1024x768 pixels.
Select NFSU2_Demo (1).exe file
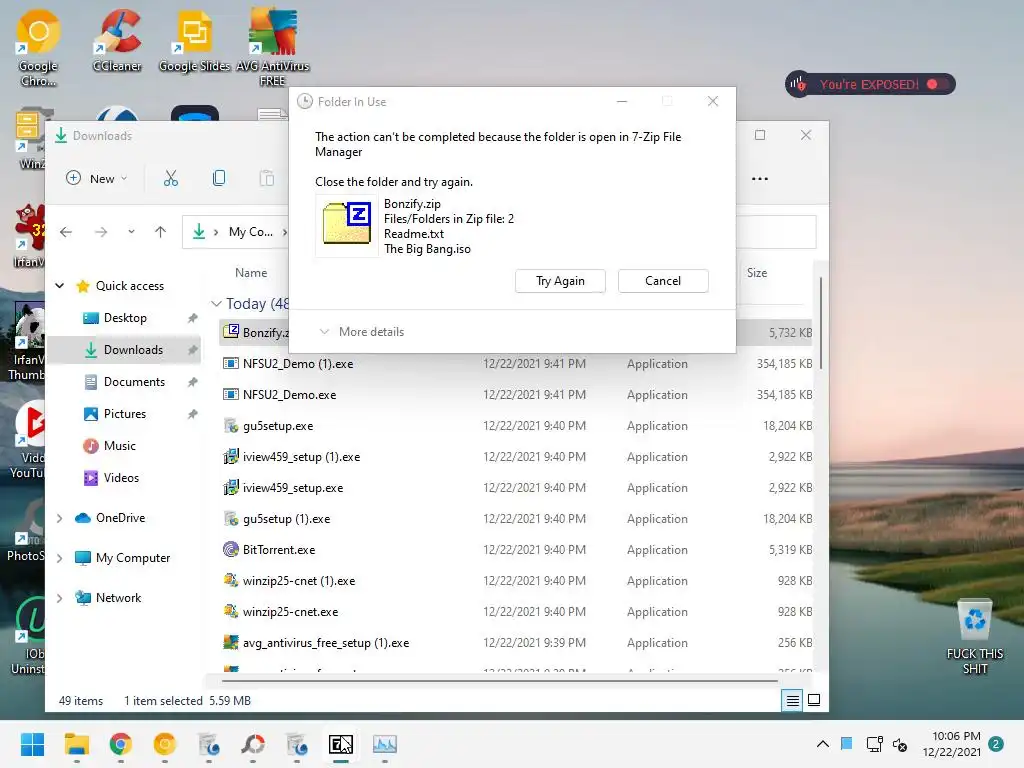coord(516,364)
